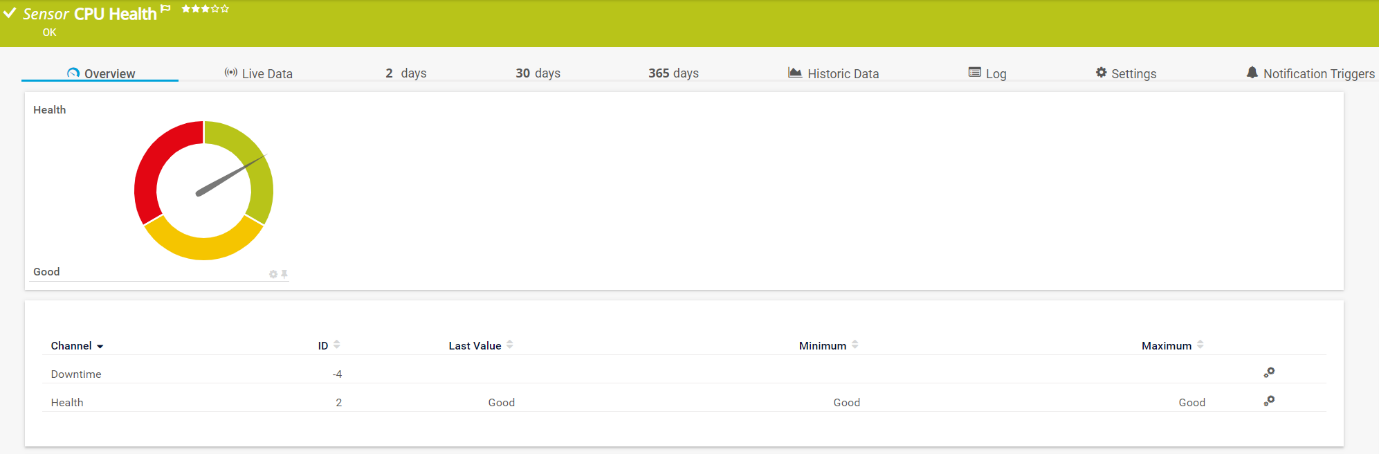Open the Historic Data tab
The image size is (1379, 454).
833,74
